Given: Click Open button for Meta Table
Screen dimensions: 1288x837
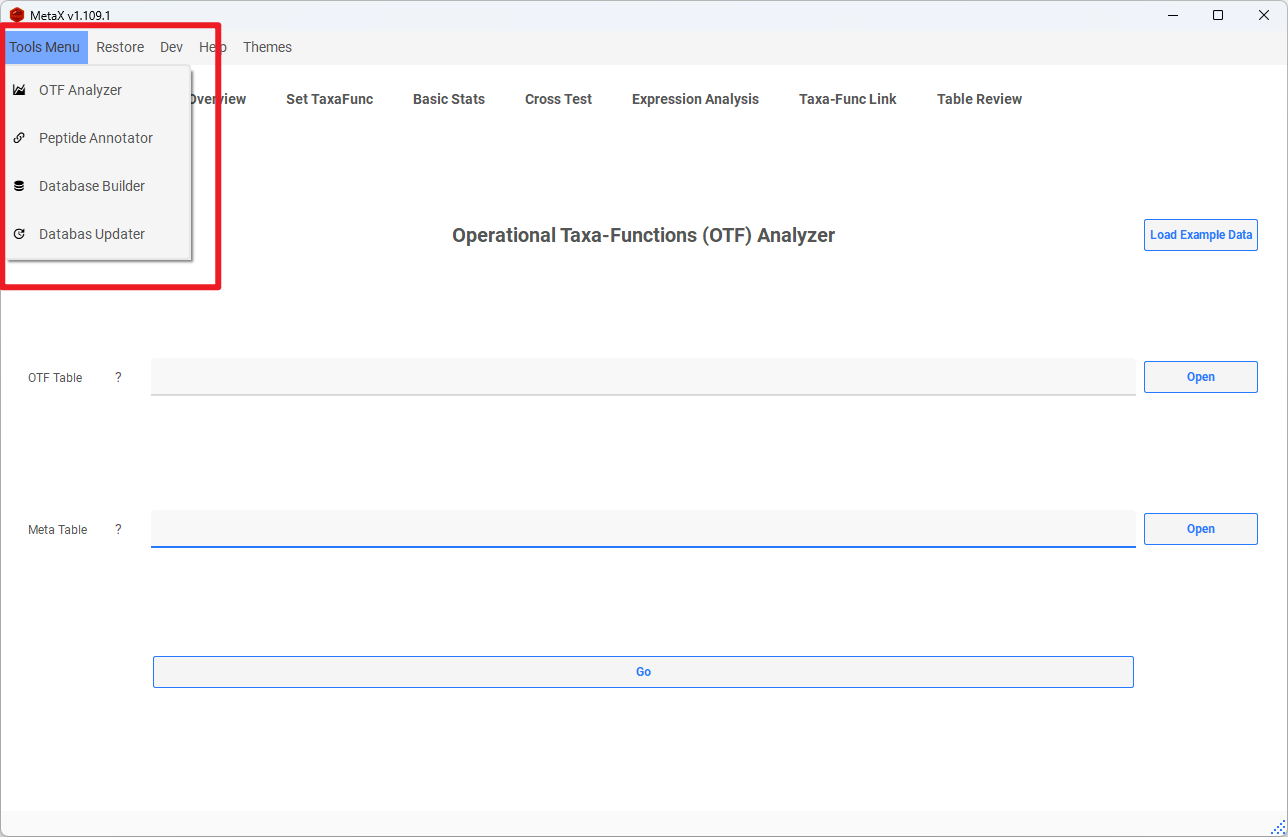Looking at the screenshot, I should click(x=1201, y=529).
